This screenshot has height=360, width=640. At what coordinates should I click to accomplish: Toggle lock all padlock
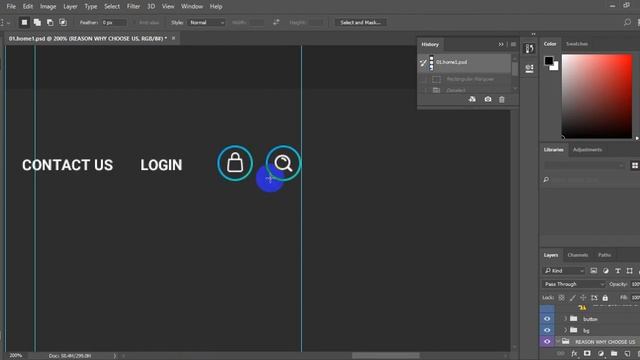[605, 298]
